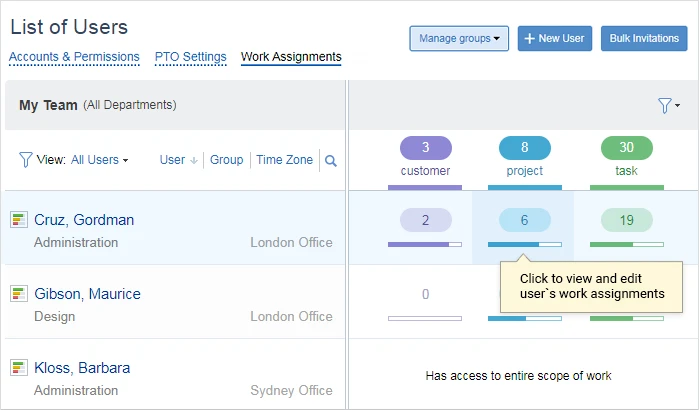This screenshot has height=410, width=699.
Task: Sort users by Time Zone
Action: click(x=284, y=160)
